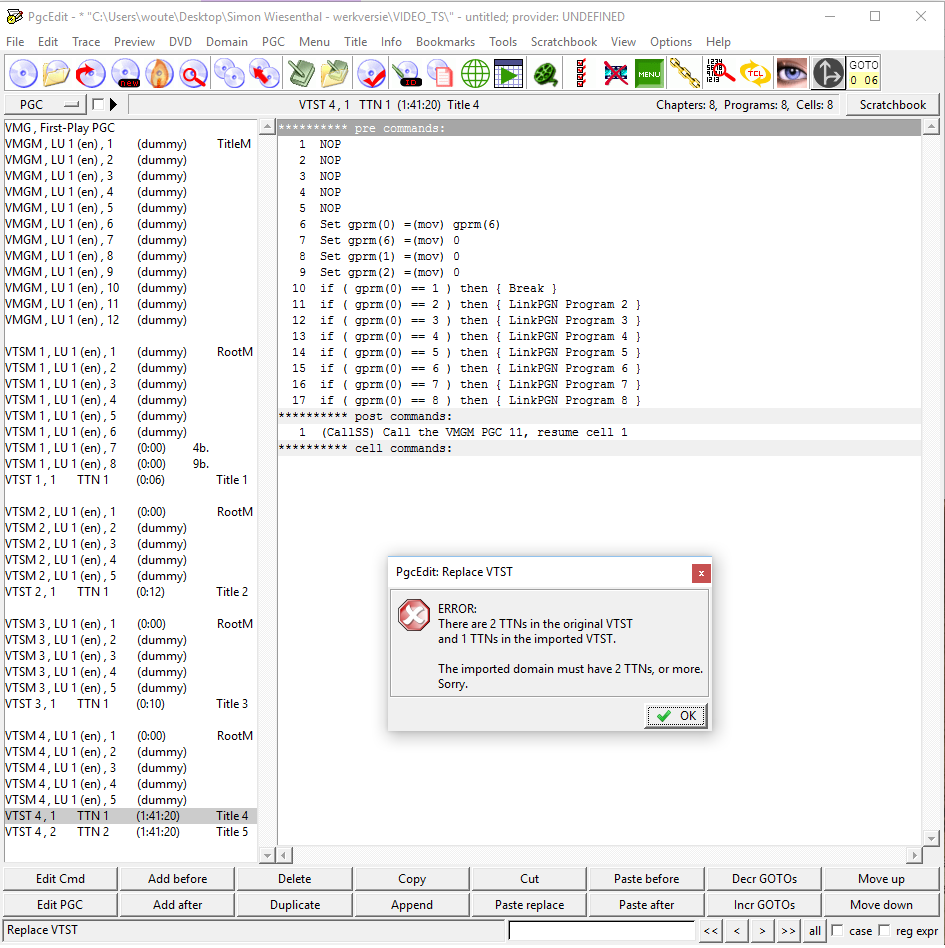
Task: Open the Options menu
Action: click(671, 42)
